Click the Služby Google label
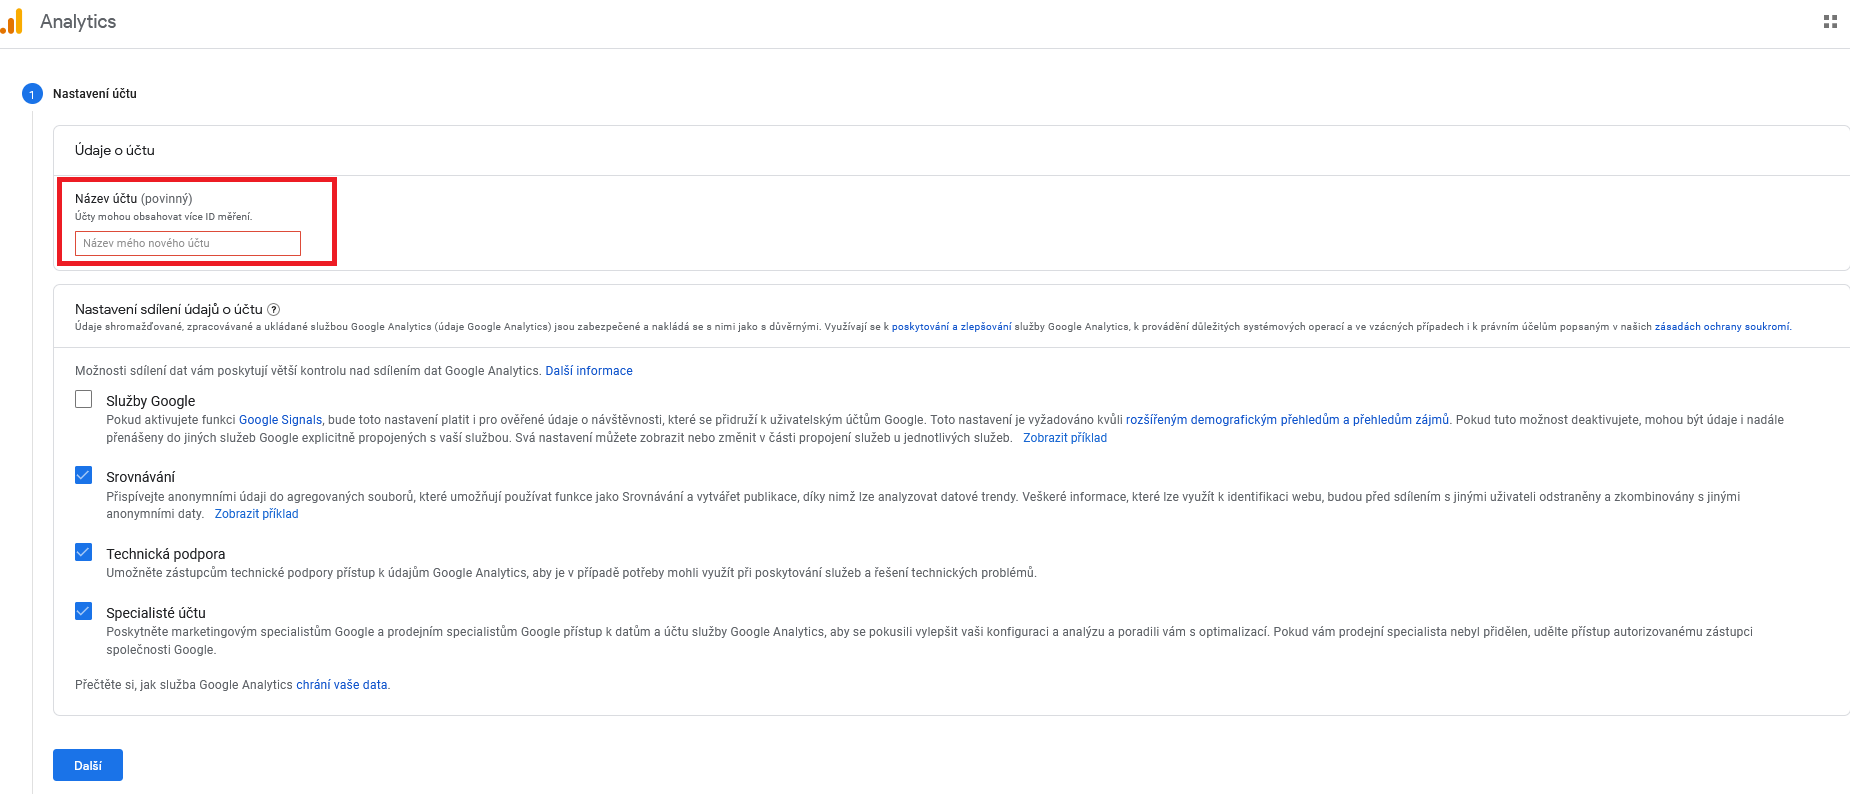Screen dimensions: 1850x794 coord(151,401)
